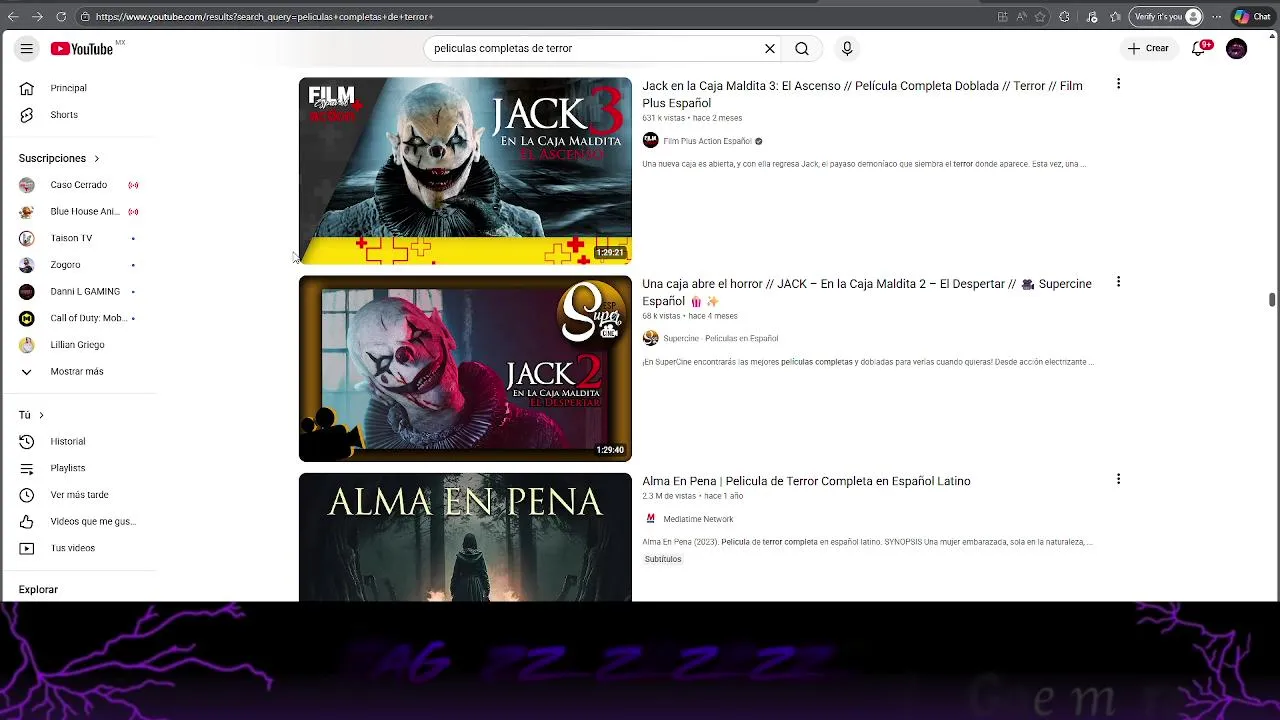Viewport: 1280px width, 720px height.
Task: Play the Jack 3 El Ascenso thumbnail
Action: (465, 171)
